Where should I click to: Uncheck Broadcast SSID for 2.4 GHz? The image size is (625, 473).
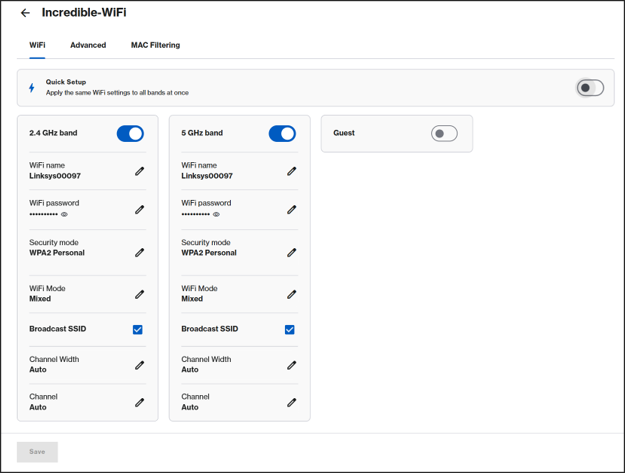pos(138,330)
